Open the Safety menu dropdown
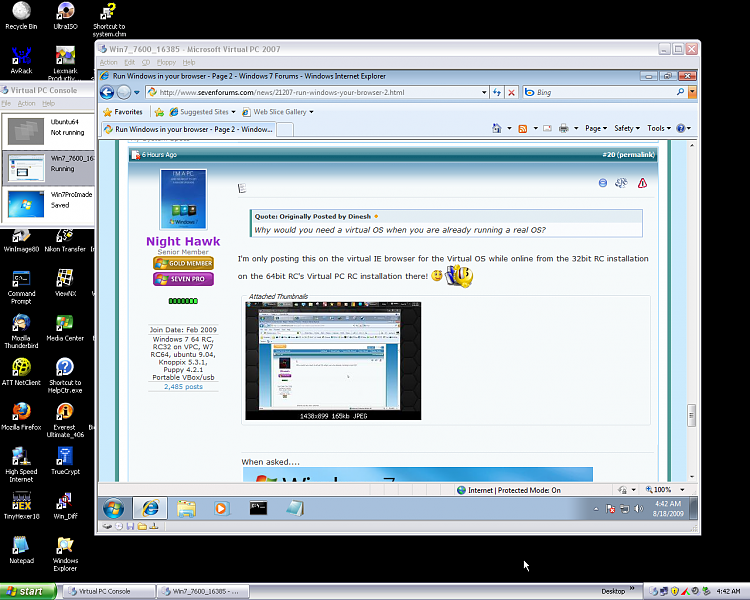 pyautogui.click(x=627, y=128)
